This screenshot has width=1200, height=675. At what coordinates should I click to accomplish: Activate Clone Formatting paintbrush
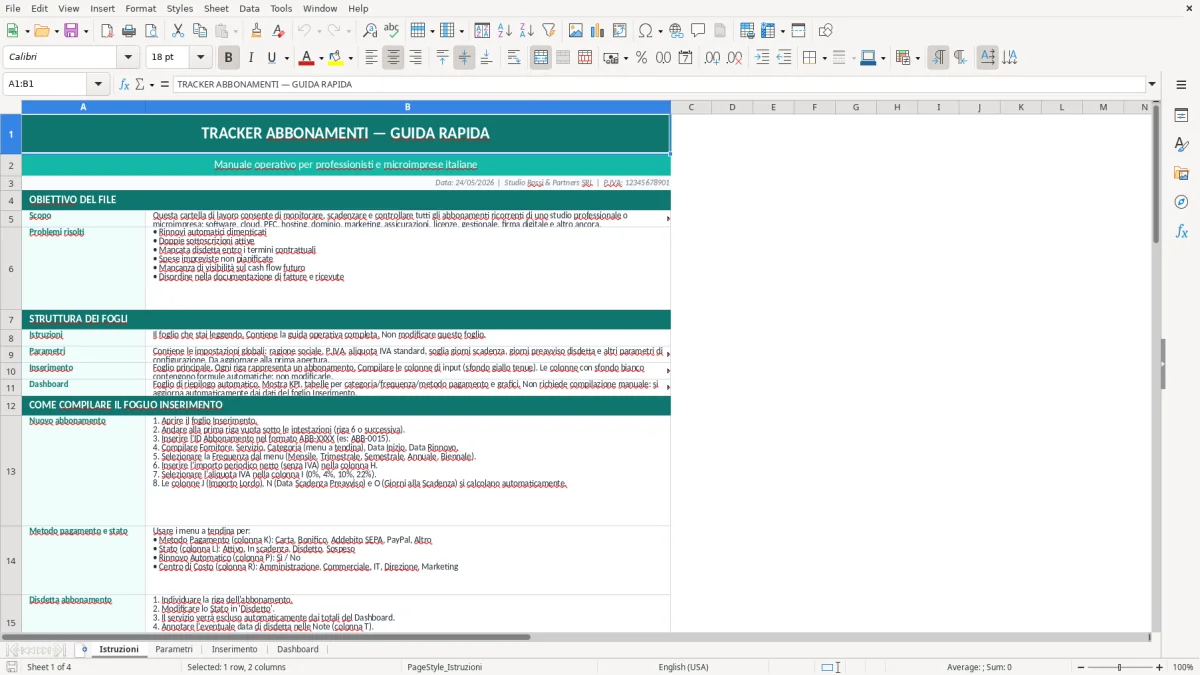[256, 31]
